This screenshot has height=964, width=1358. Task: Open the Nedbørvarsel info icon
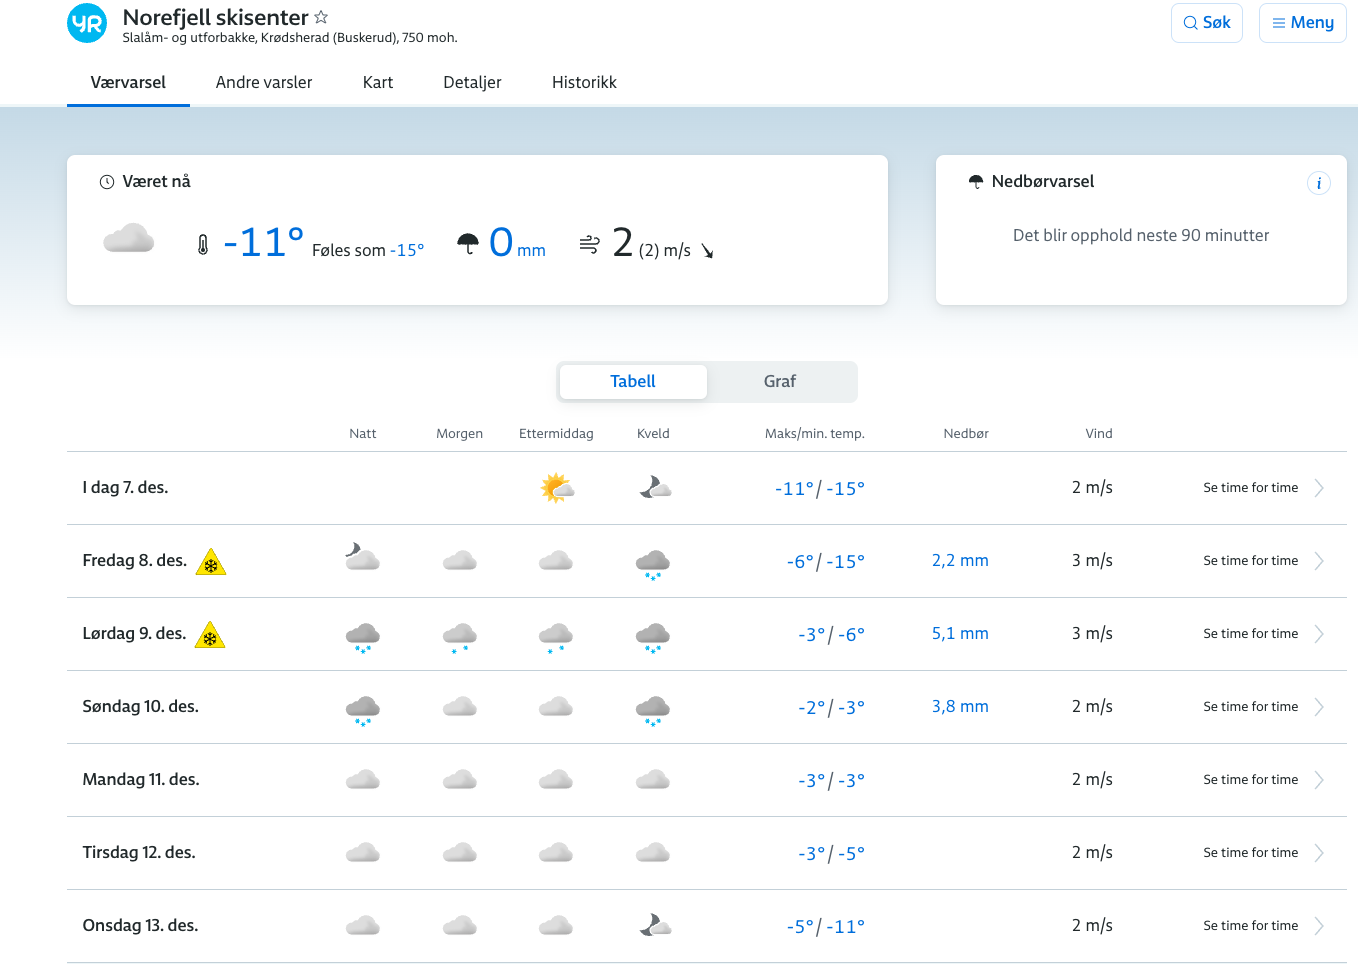point(1319,183)
